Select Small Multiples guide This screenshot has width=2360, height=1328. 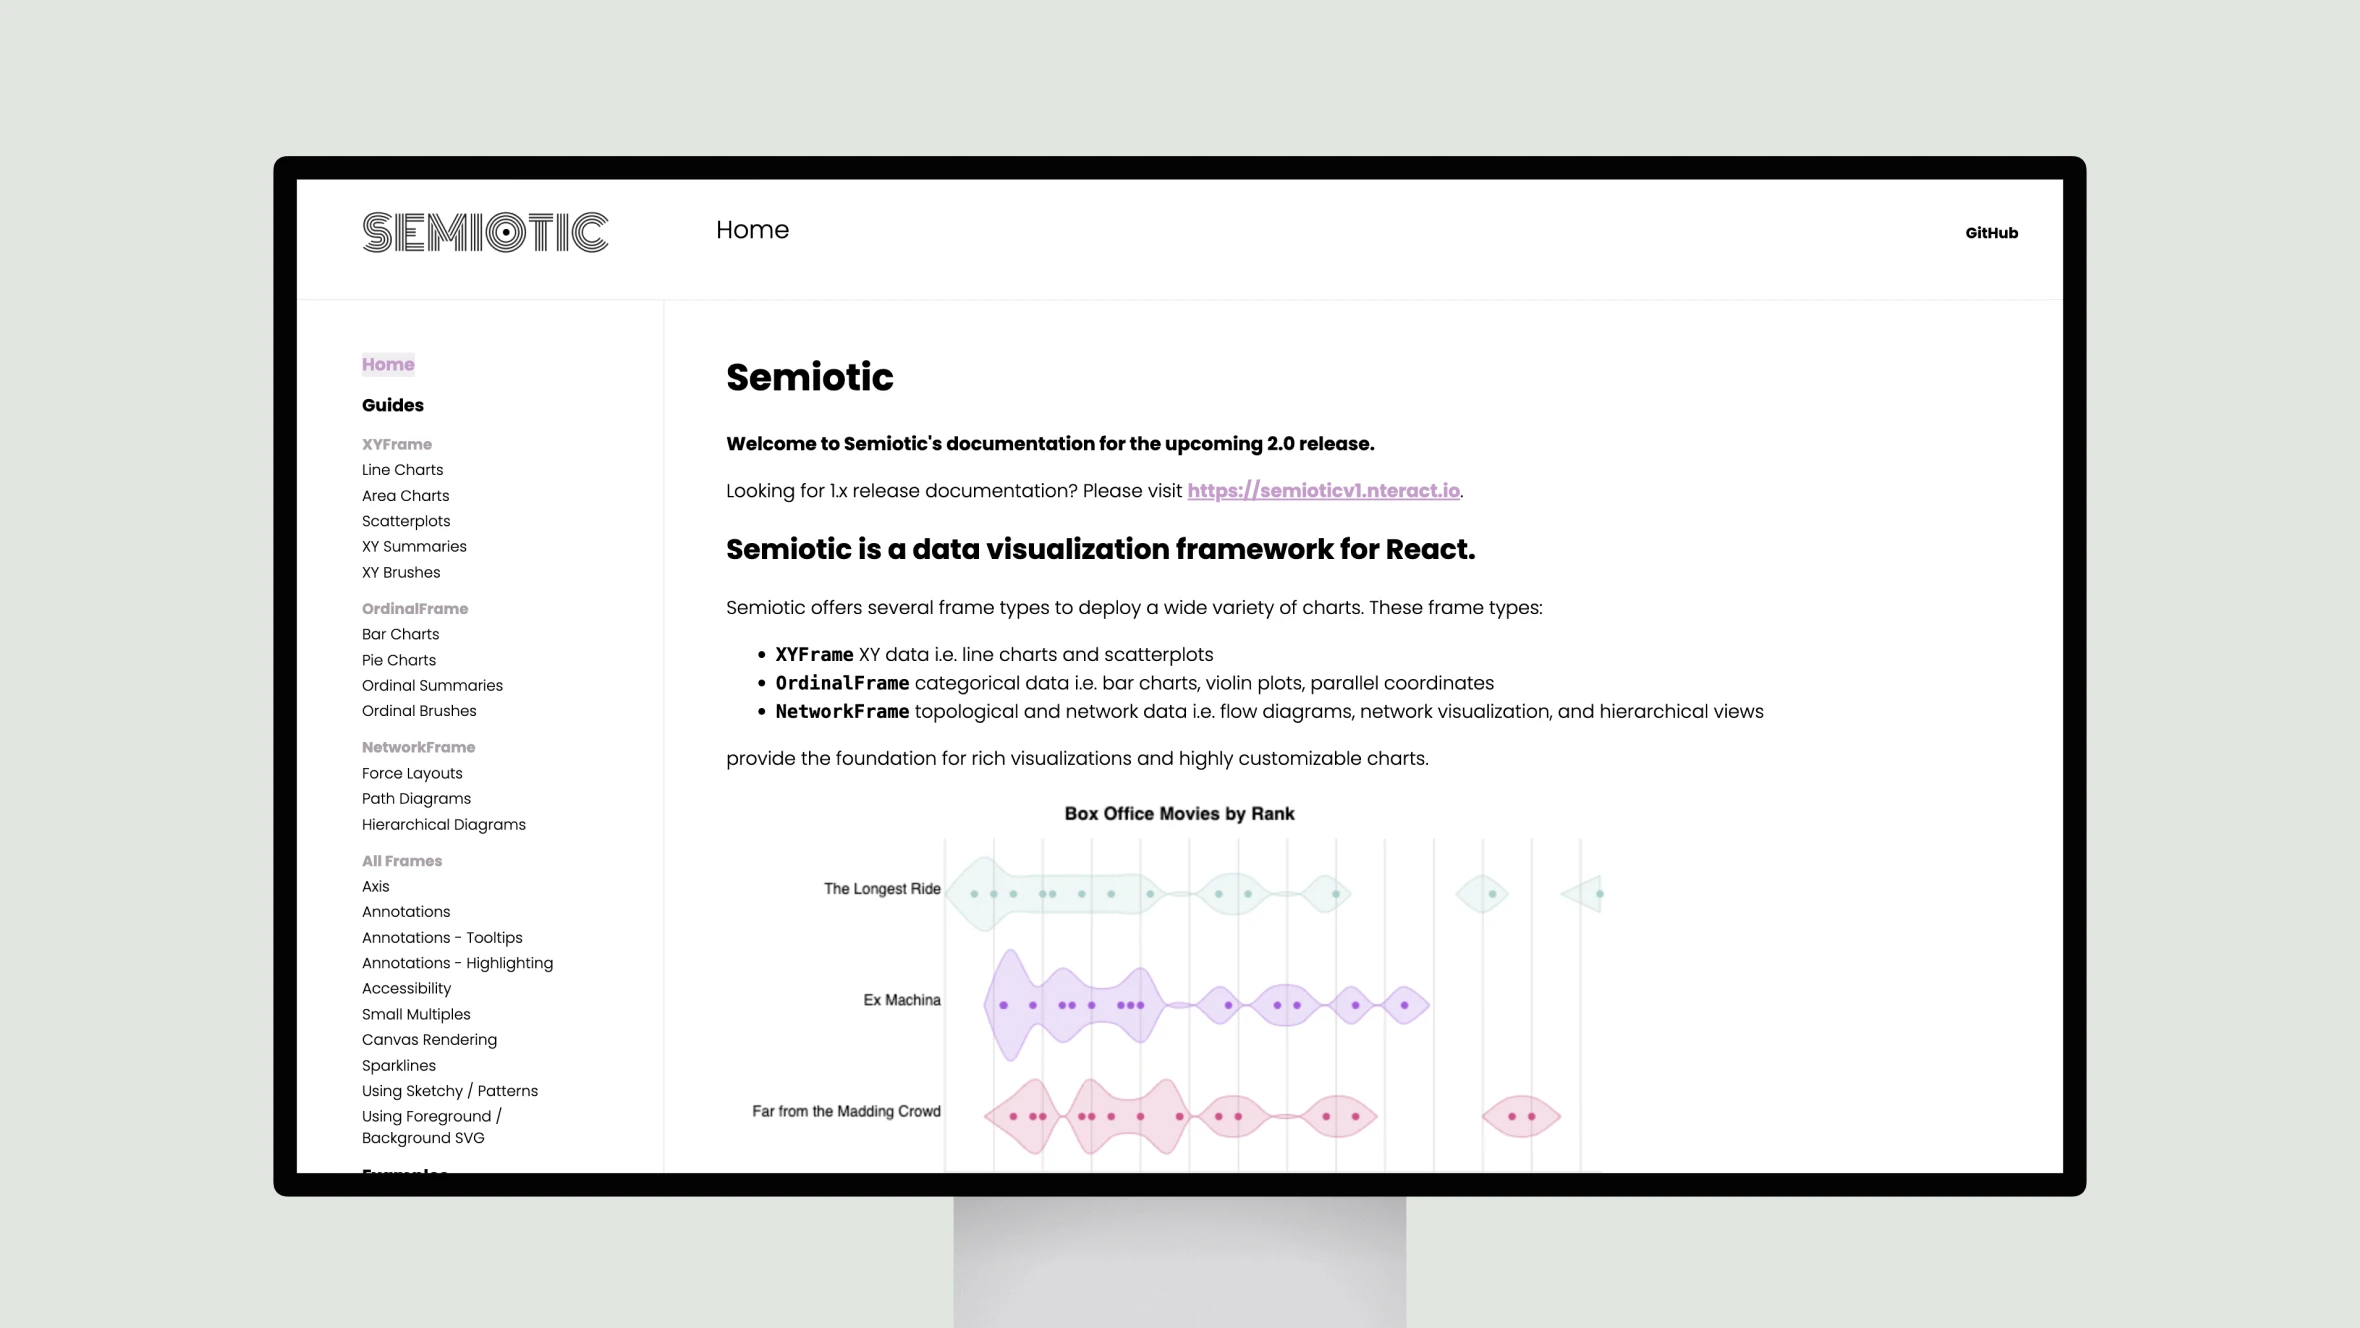pos(417,1013)
